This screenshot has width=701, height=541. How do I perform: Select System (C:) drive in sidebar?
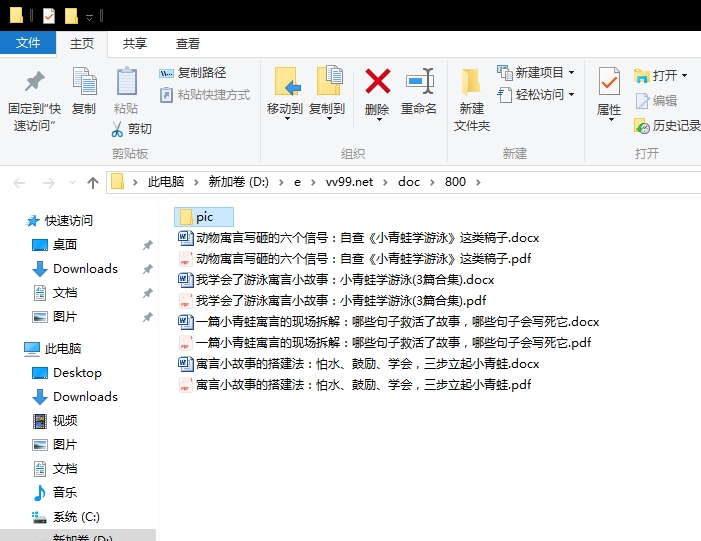[66, 517]
